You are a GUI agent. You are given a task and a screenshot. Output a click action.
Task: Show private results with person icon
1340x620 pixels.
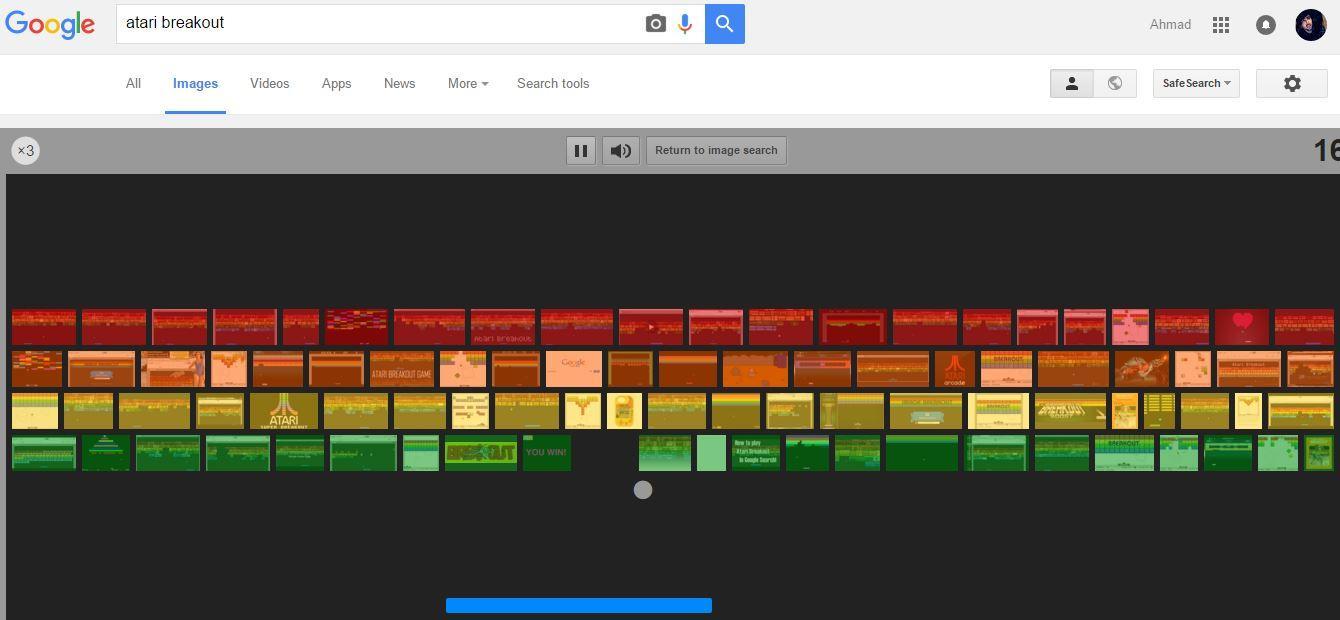coord(1072,84)
